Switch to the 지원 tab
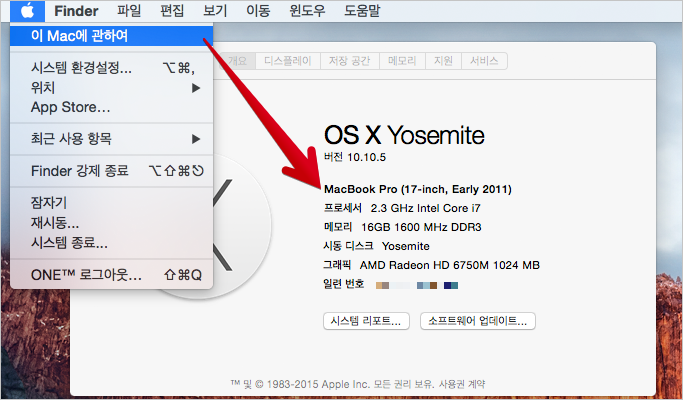Image resolution: width=683 pixels, height=400 pixels. coord(443,61)
